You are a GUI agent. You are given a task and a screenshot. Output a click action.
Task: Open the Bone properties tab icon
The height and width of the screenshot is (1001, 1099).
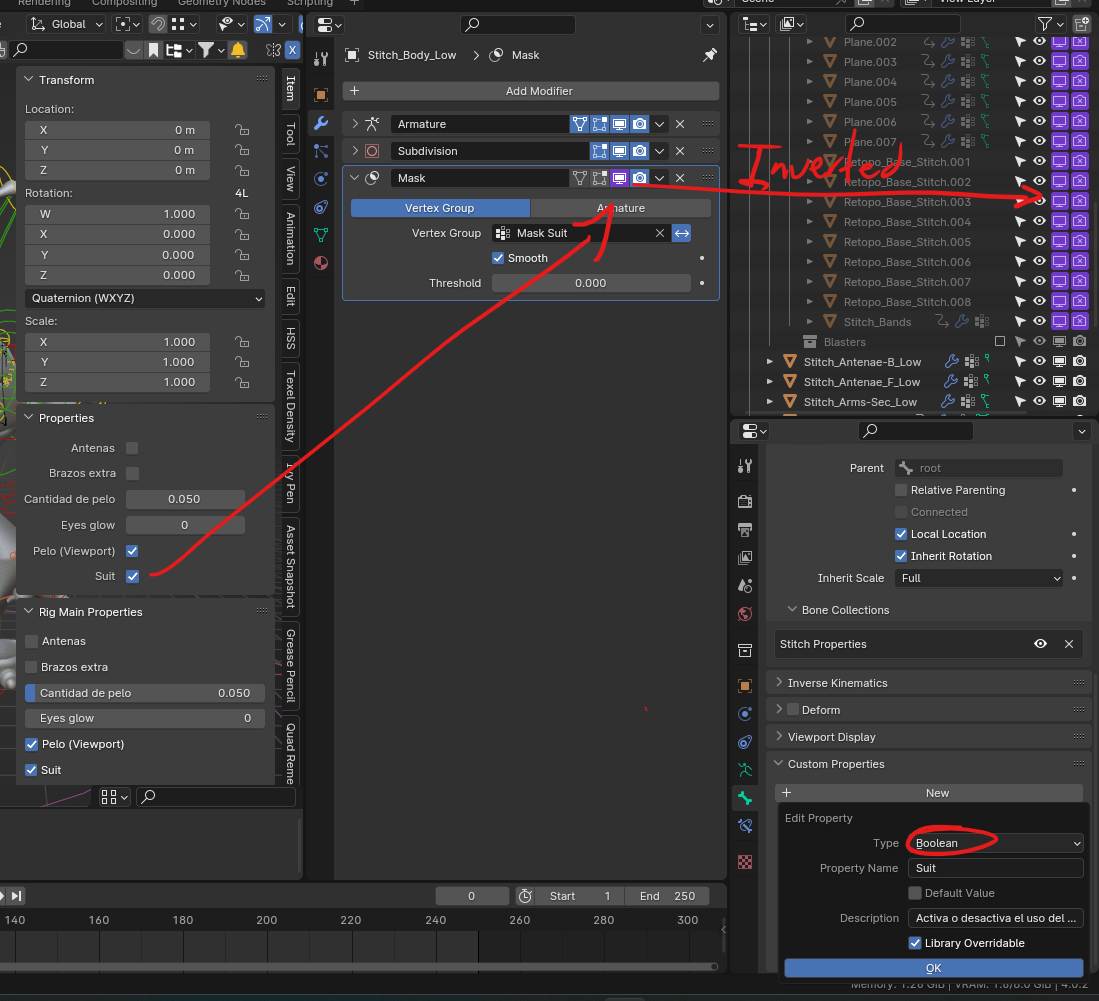pyautogui.click(x=745, y=798)
